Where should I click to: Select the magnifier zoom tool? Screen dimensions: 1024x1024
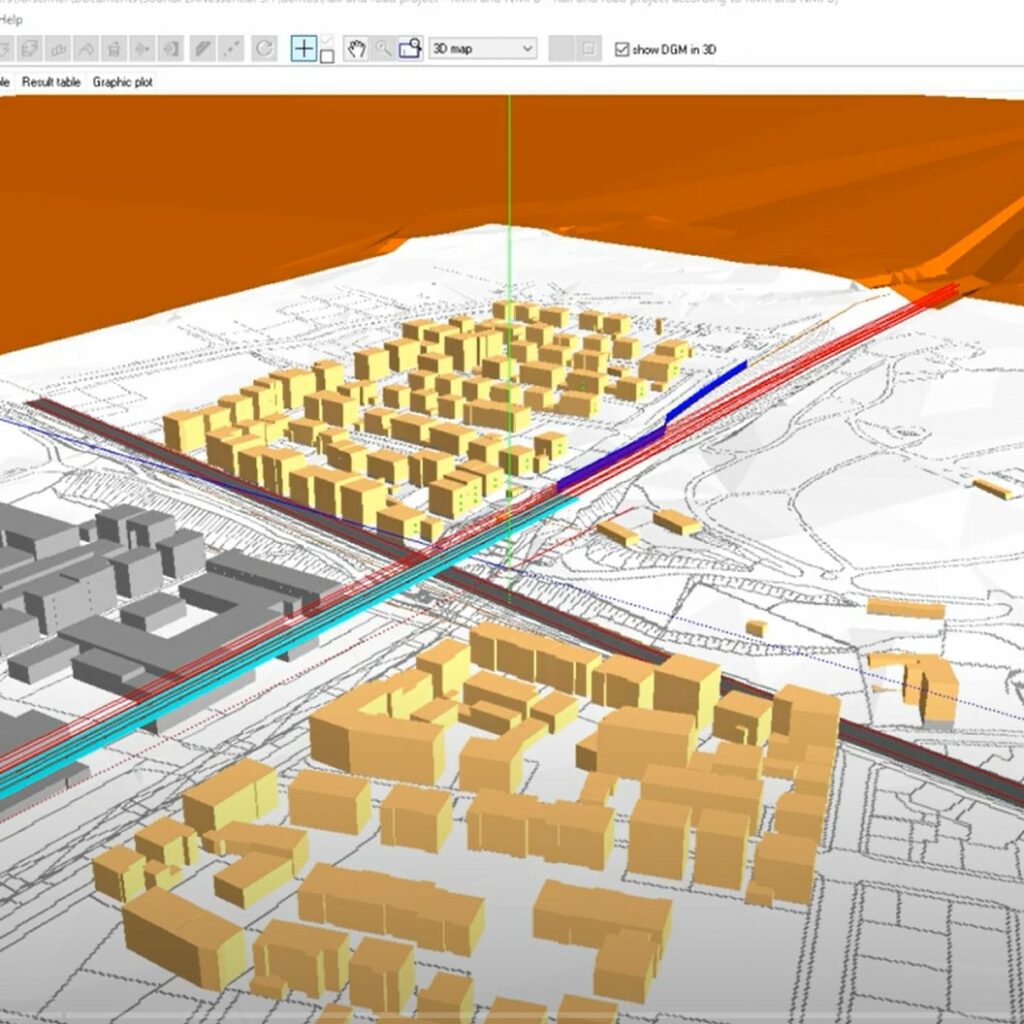coord(383,49)
